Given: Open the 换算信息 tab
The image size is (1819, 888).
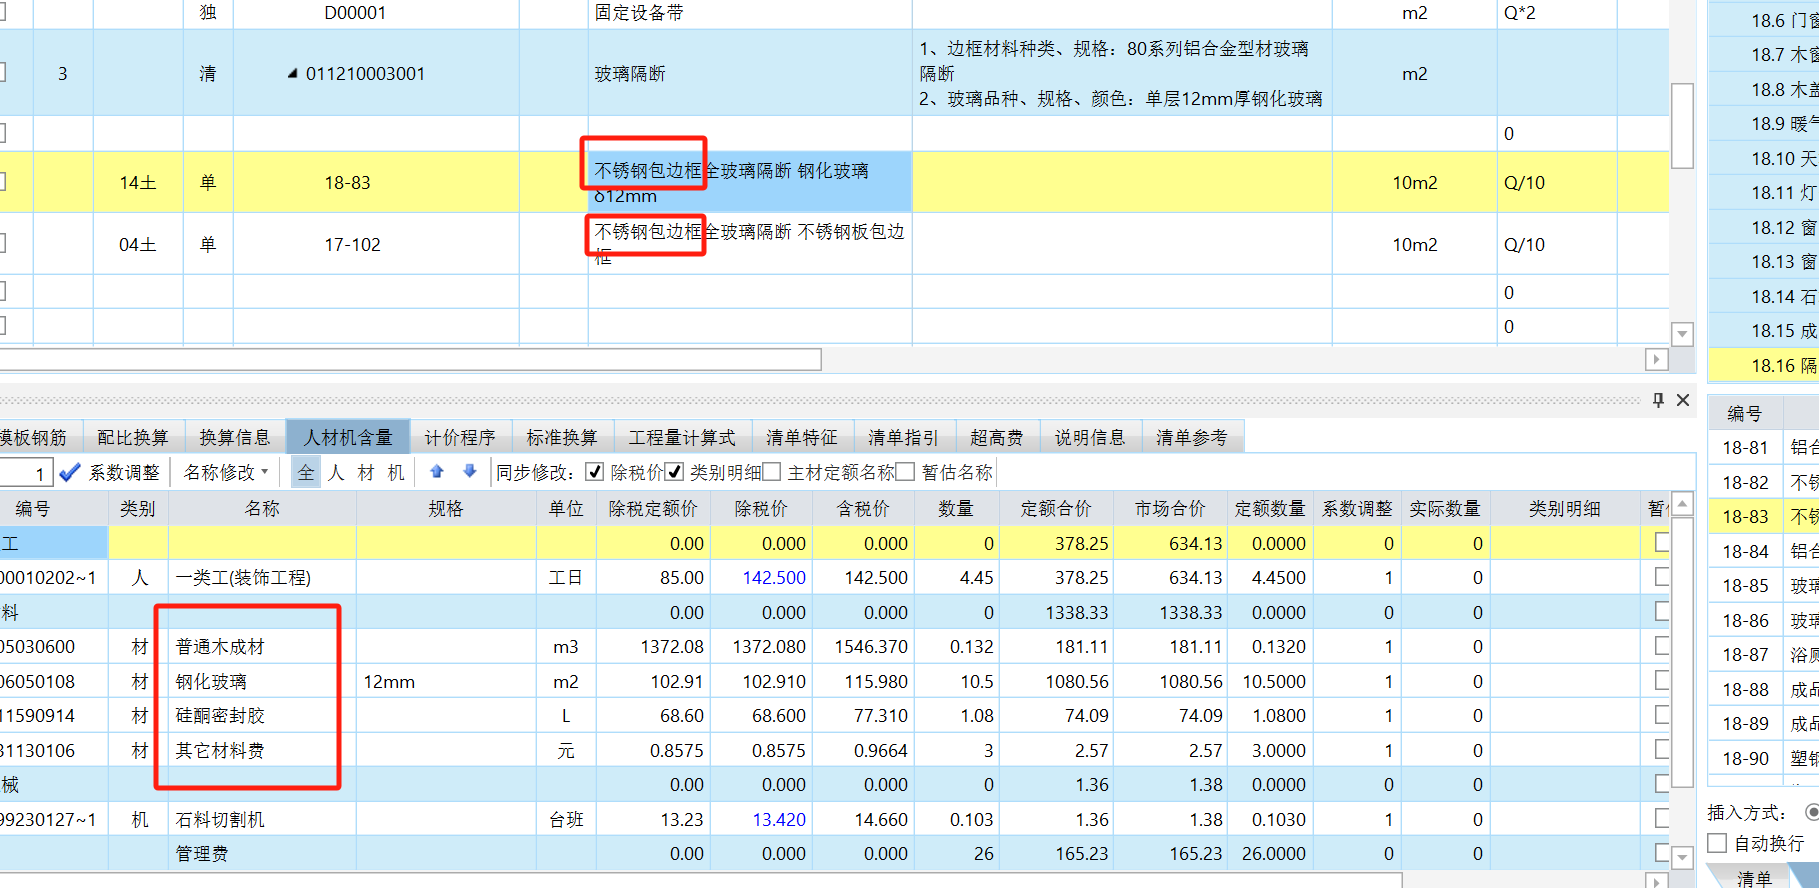Looking at the screenshot, I should 235,437.
